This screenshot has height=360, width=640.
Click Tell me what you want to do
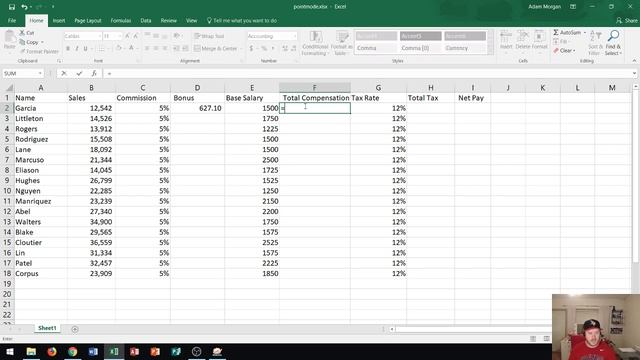click(x=242, y=20)
